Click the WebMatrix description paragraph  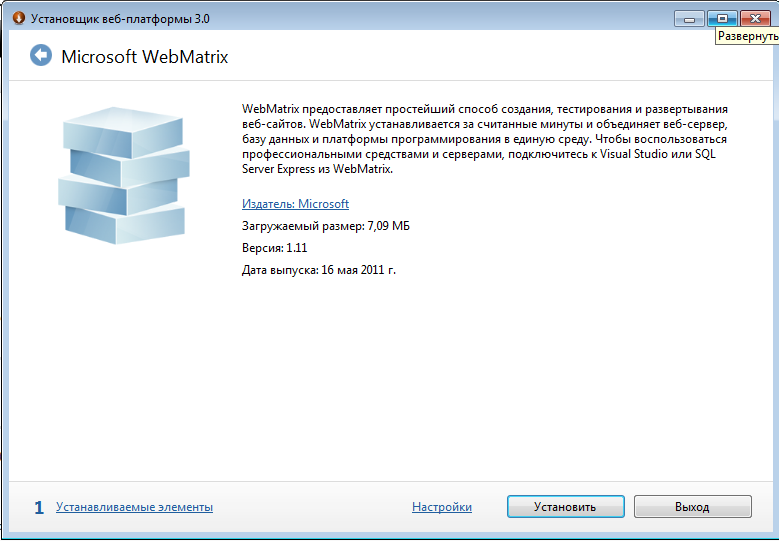(484, 139)
